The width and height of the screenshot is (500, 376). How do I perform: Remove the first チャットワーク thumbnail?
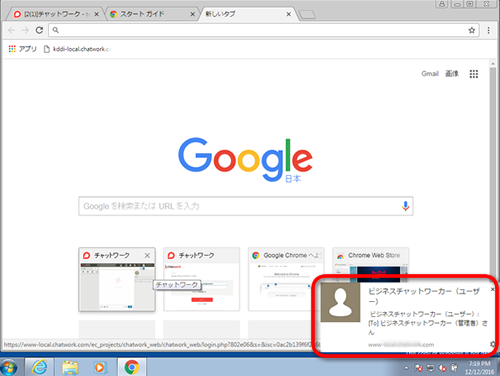[x=147, y=256]
